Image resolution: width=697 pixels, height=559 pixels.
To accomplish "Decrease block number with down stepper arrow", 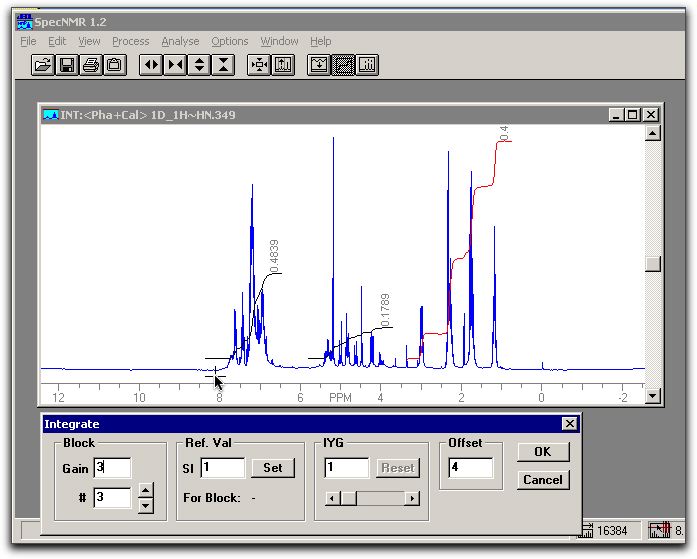I will 146,505.
